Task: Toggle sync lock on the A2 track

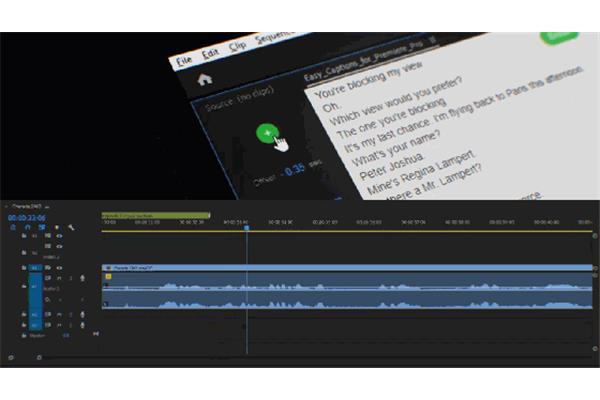Action: point(47,315)
